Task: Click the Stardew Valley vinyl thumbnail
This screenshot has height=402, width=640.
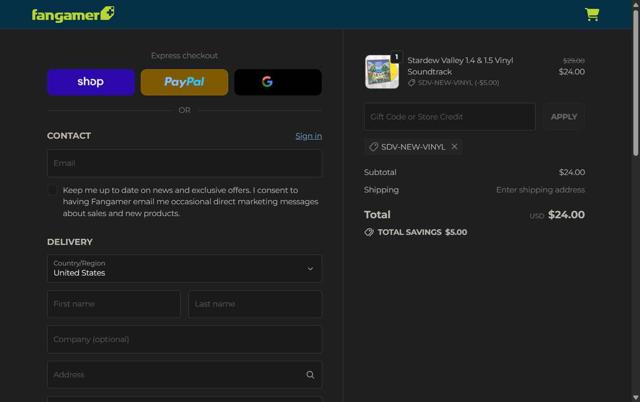Action: pos(381,72)
